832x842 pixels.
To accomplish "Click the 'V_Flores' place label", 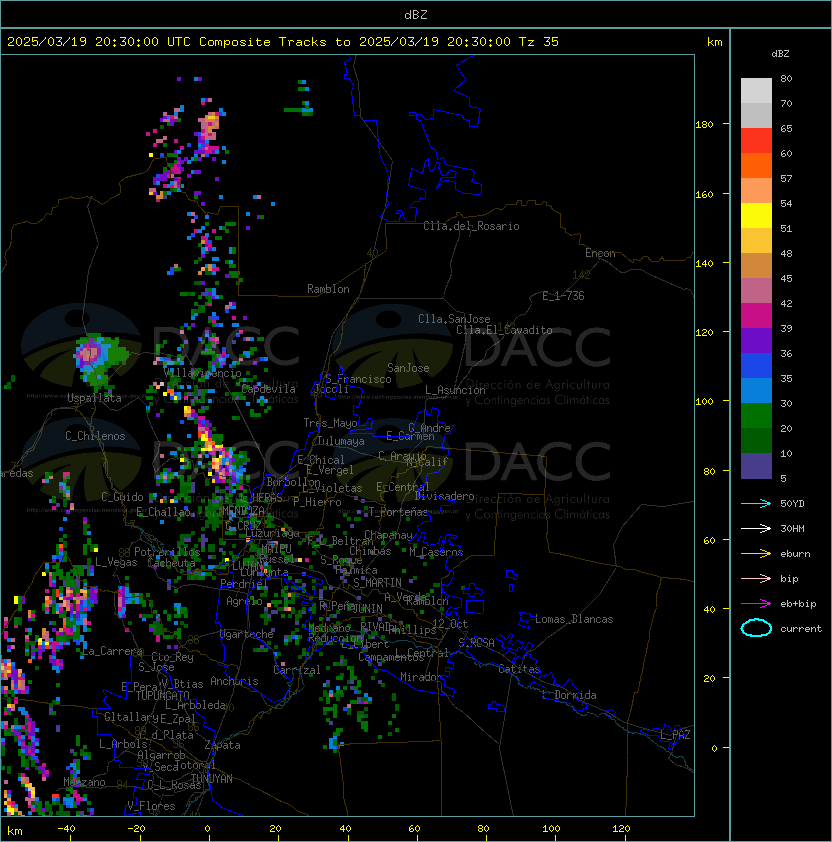I will (151, 807).
